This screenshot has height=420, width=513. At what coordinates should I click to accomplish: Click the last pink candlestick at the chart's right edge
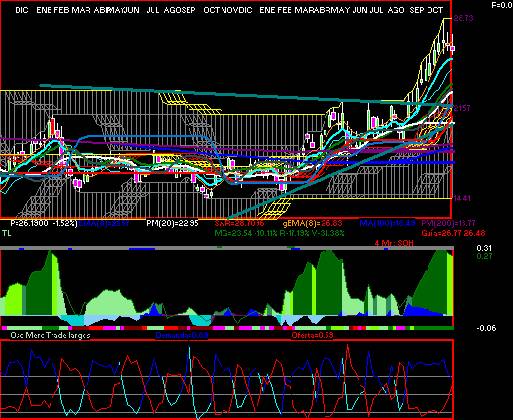[453, 49]
